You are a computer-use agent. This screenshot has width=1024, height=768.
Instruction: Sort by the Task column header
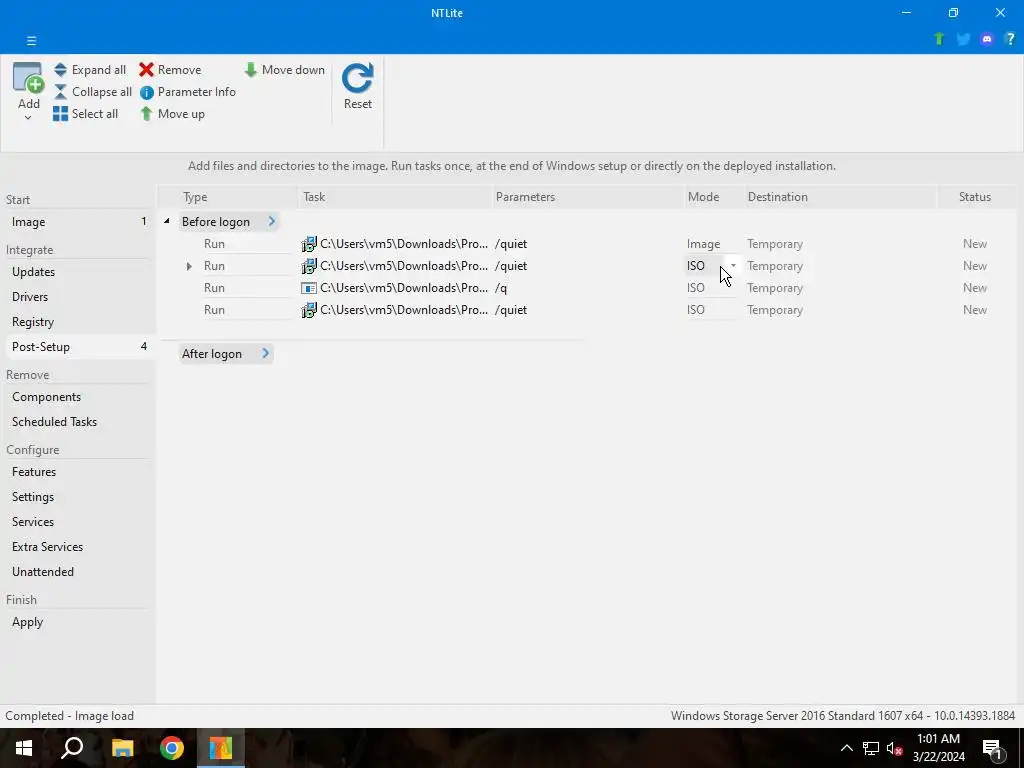[314, 197]
